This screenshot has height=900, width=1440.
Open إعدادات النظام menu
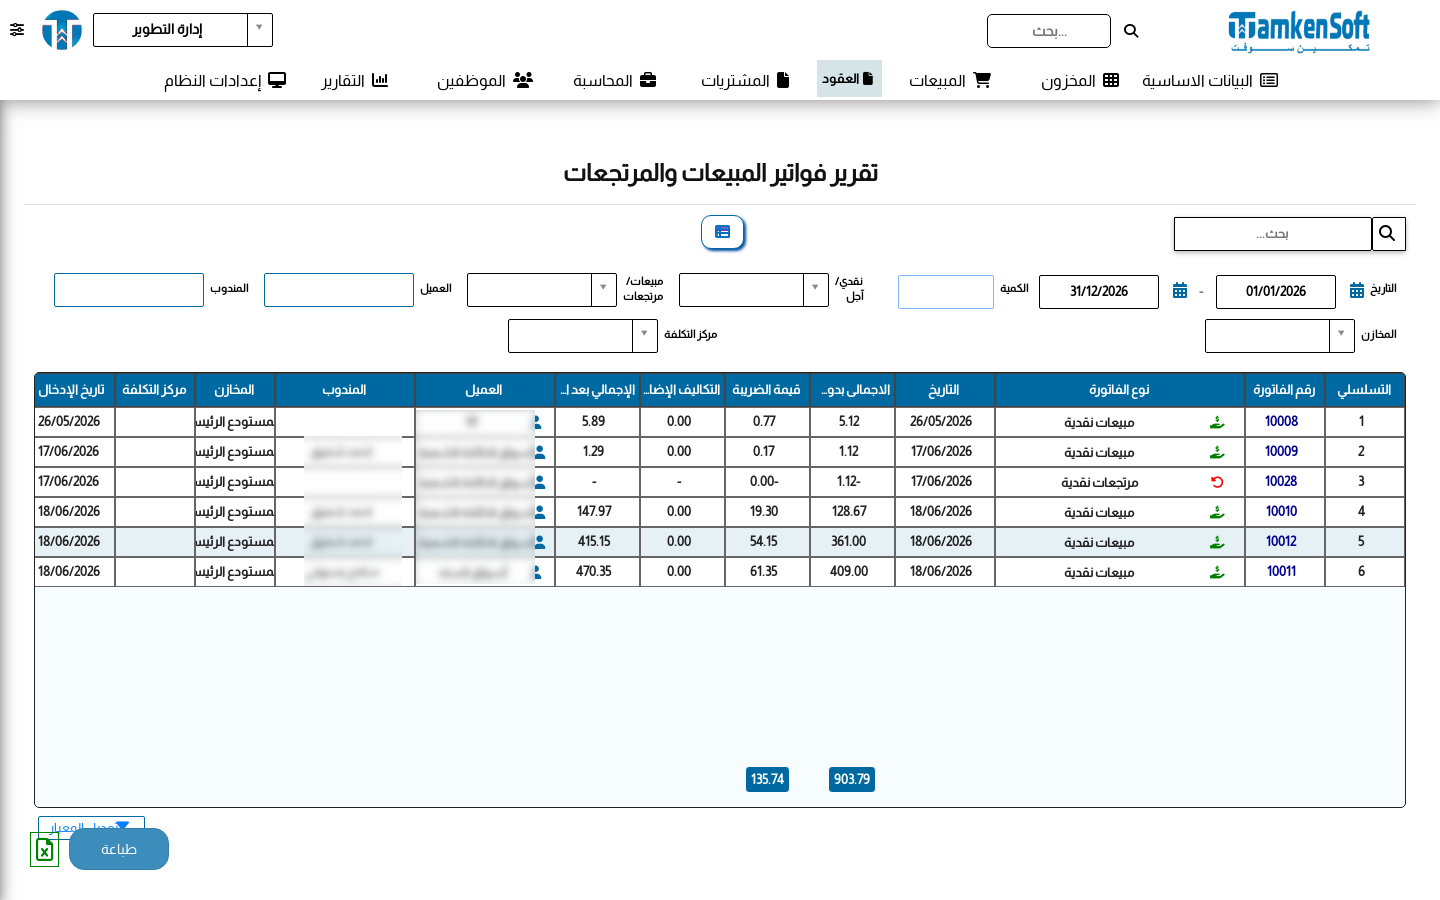(225, 80)
